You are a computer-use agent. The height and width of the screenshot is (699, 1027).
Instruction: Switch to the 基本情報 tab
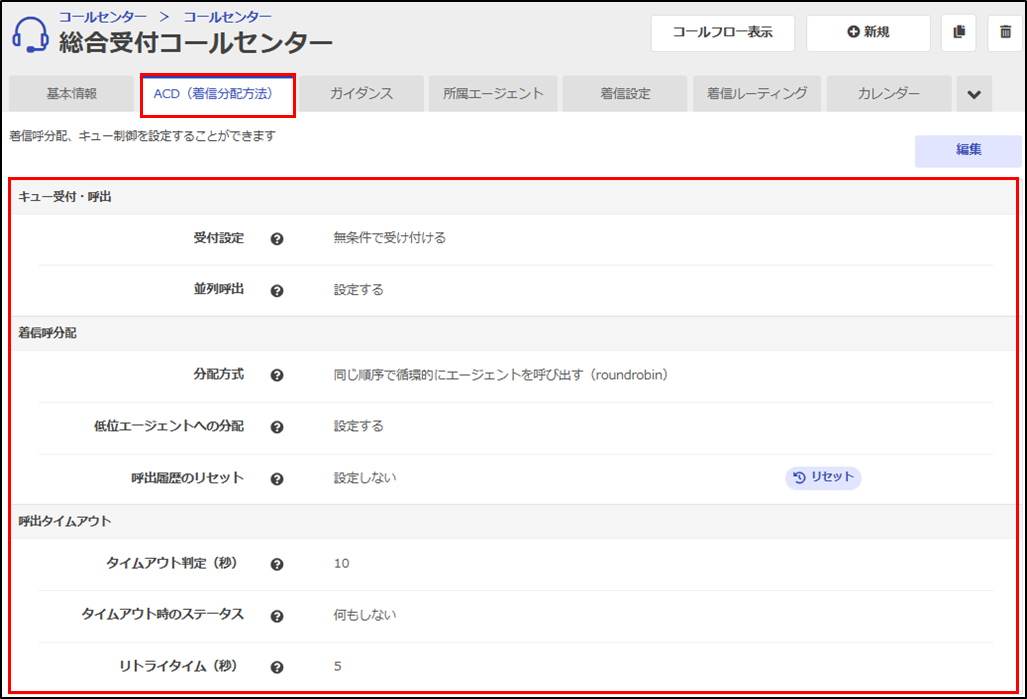click(x=71, y=94)
